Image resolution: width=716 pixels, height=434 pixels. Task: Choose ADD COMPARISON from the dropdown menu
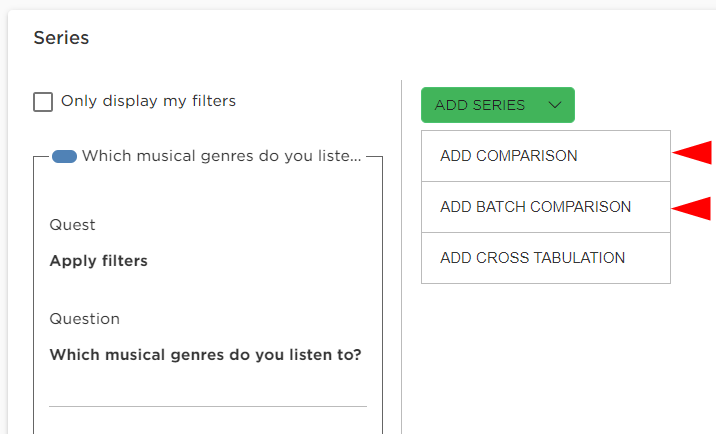pos(546,156)
